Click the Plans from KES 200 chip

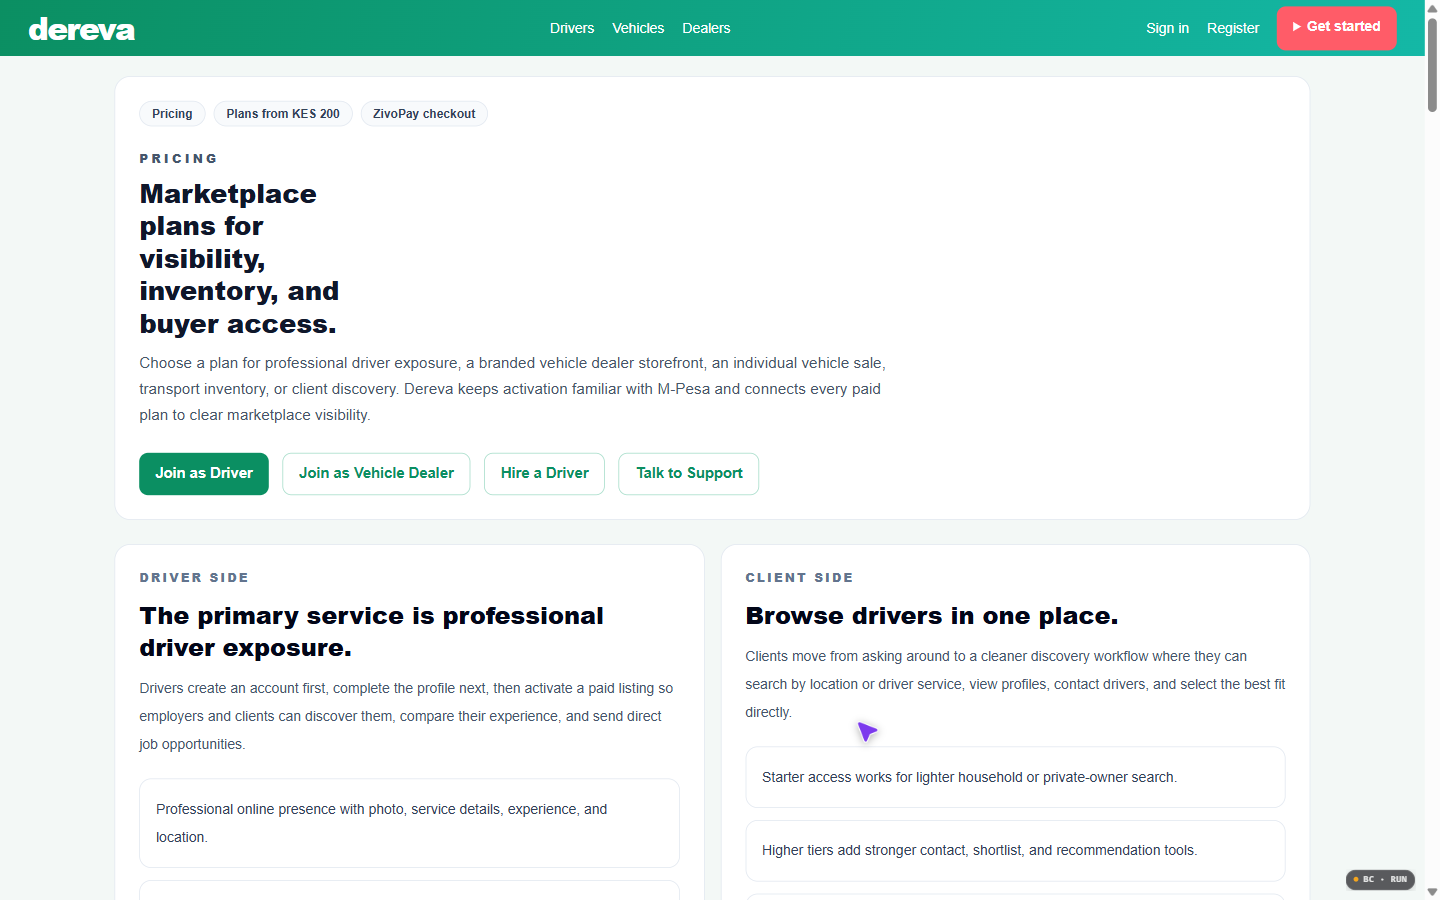click(x=283, y=114)
